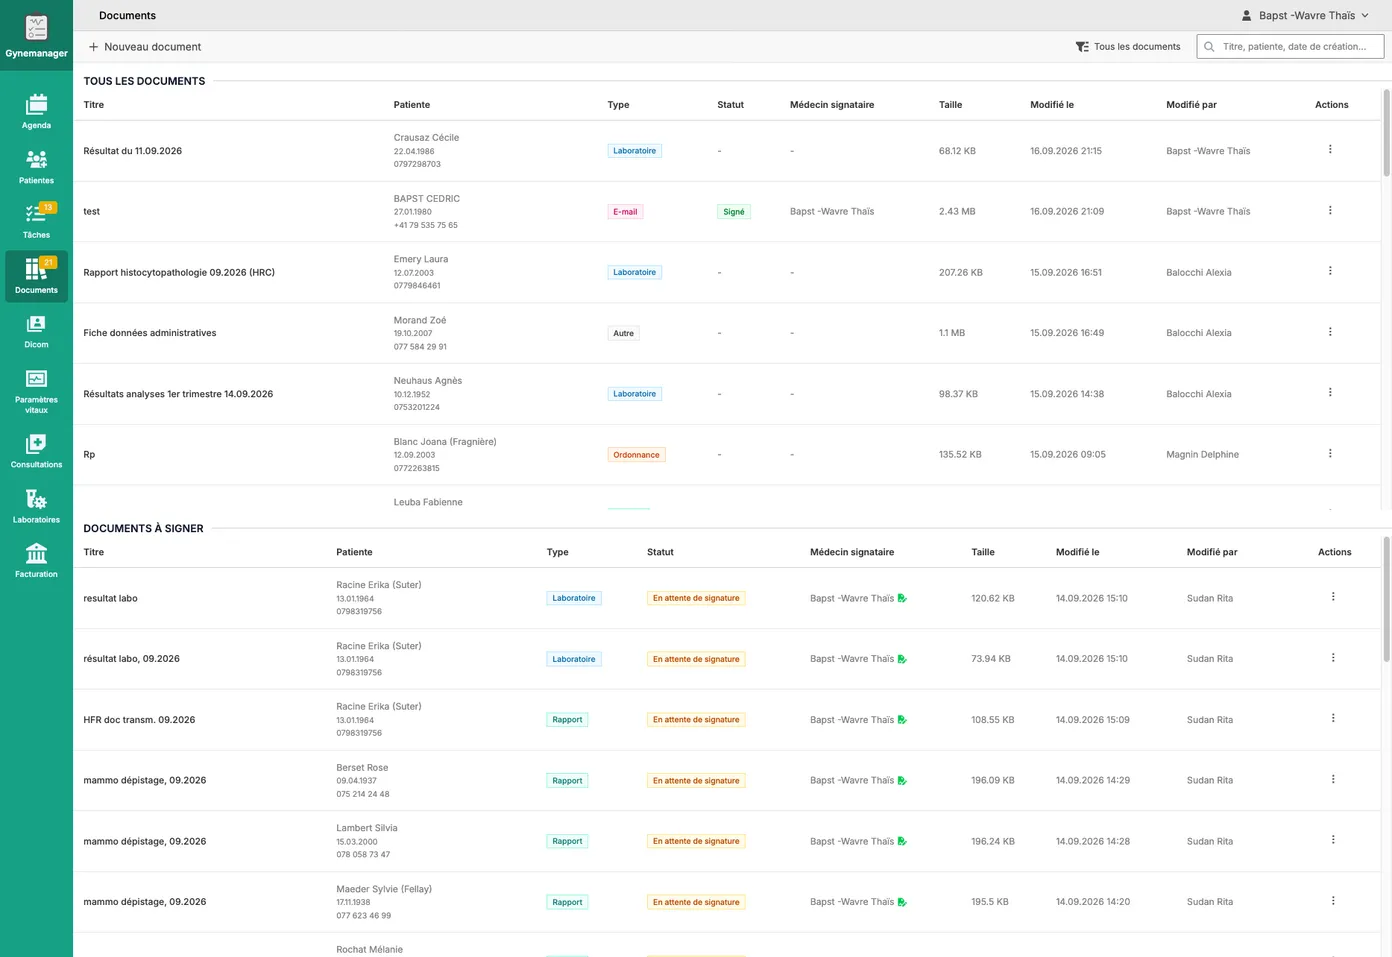Select the Documents sidebar icon
Screen dimensions: 1392x957
tap(36, 276)
